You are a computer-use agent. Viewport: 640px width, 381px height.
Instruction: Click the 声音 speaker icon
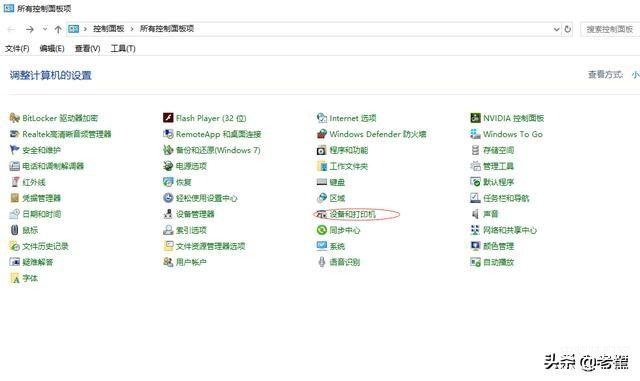pos(475,214)
